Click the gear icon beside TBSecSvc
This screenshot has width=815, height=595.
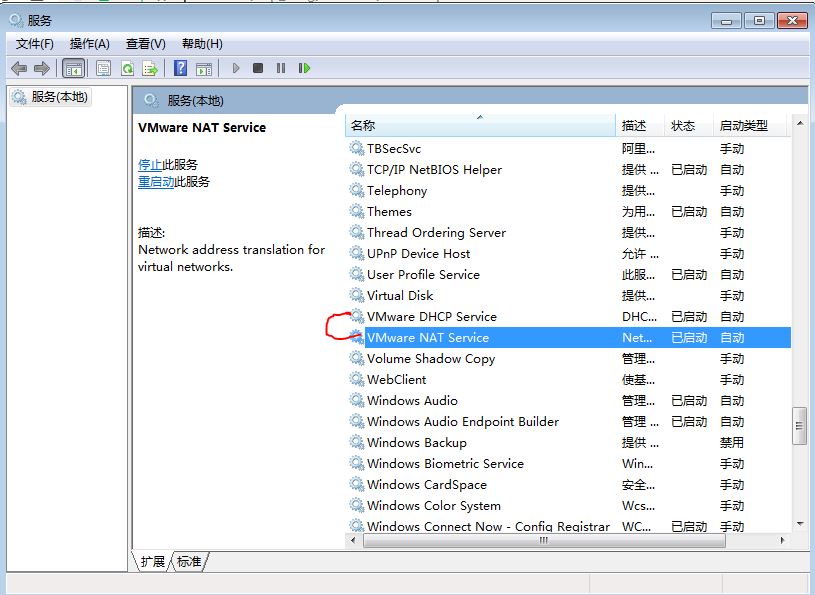click(357, 149)
